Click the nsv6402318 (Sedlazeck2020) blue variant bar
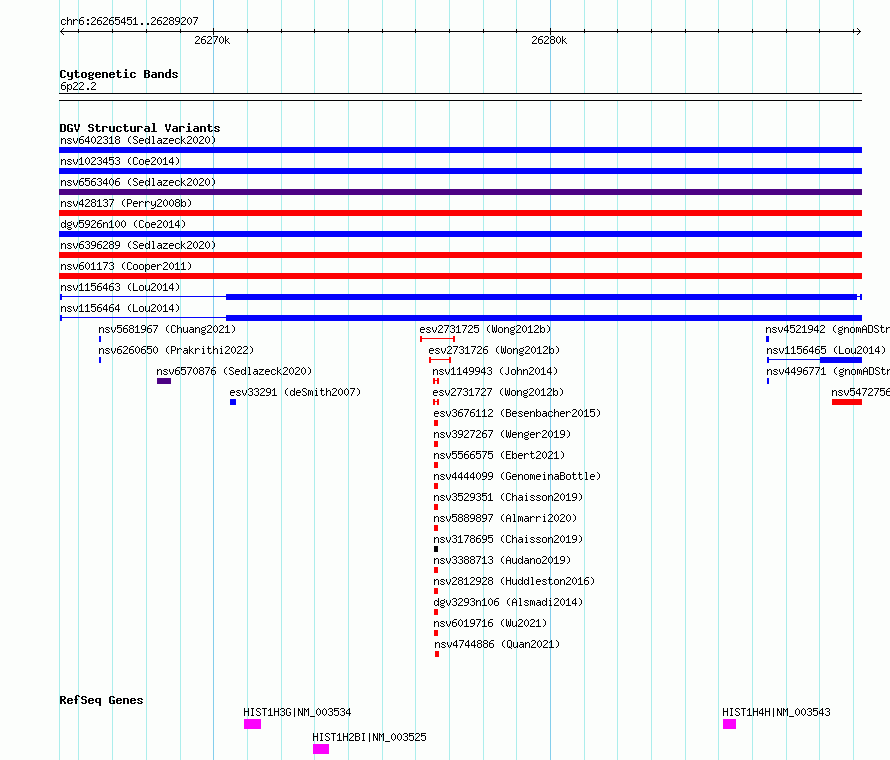Image resolution: width=890 pixels, height=760 pixels. pos(460,150)
